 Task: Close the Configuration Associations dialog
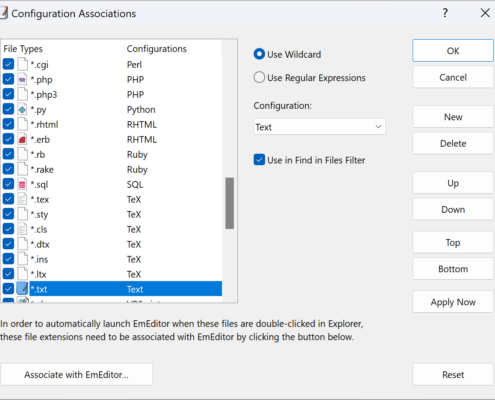[x=485, y=13]
